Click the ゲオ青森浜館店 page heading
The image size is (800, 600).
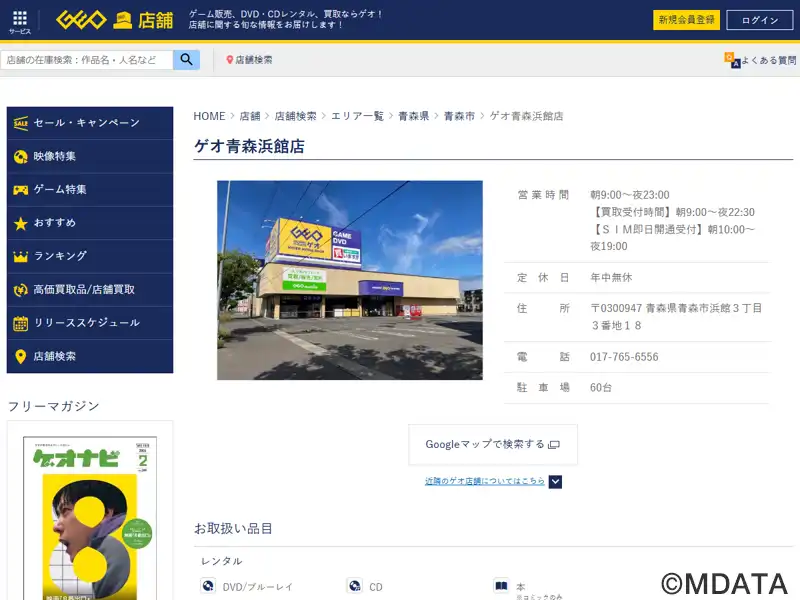click(x=249, y=146)
